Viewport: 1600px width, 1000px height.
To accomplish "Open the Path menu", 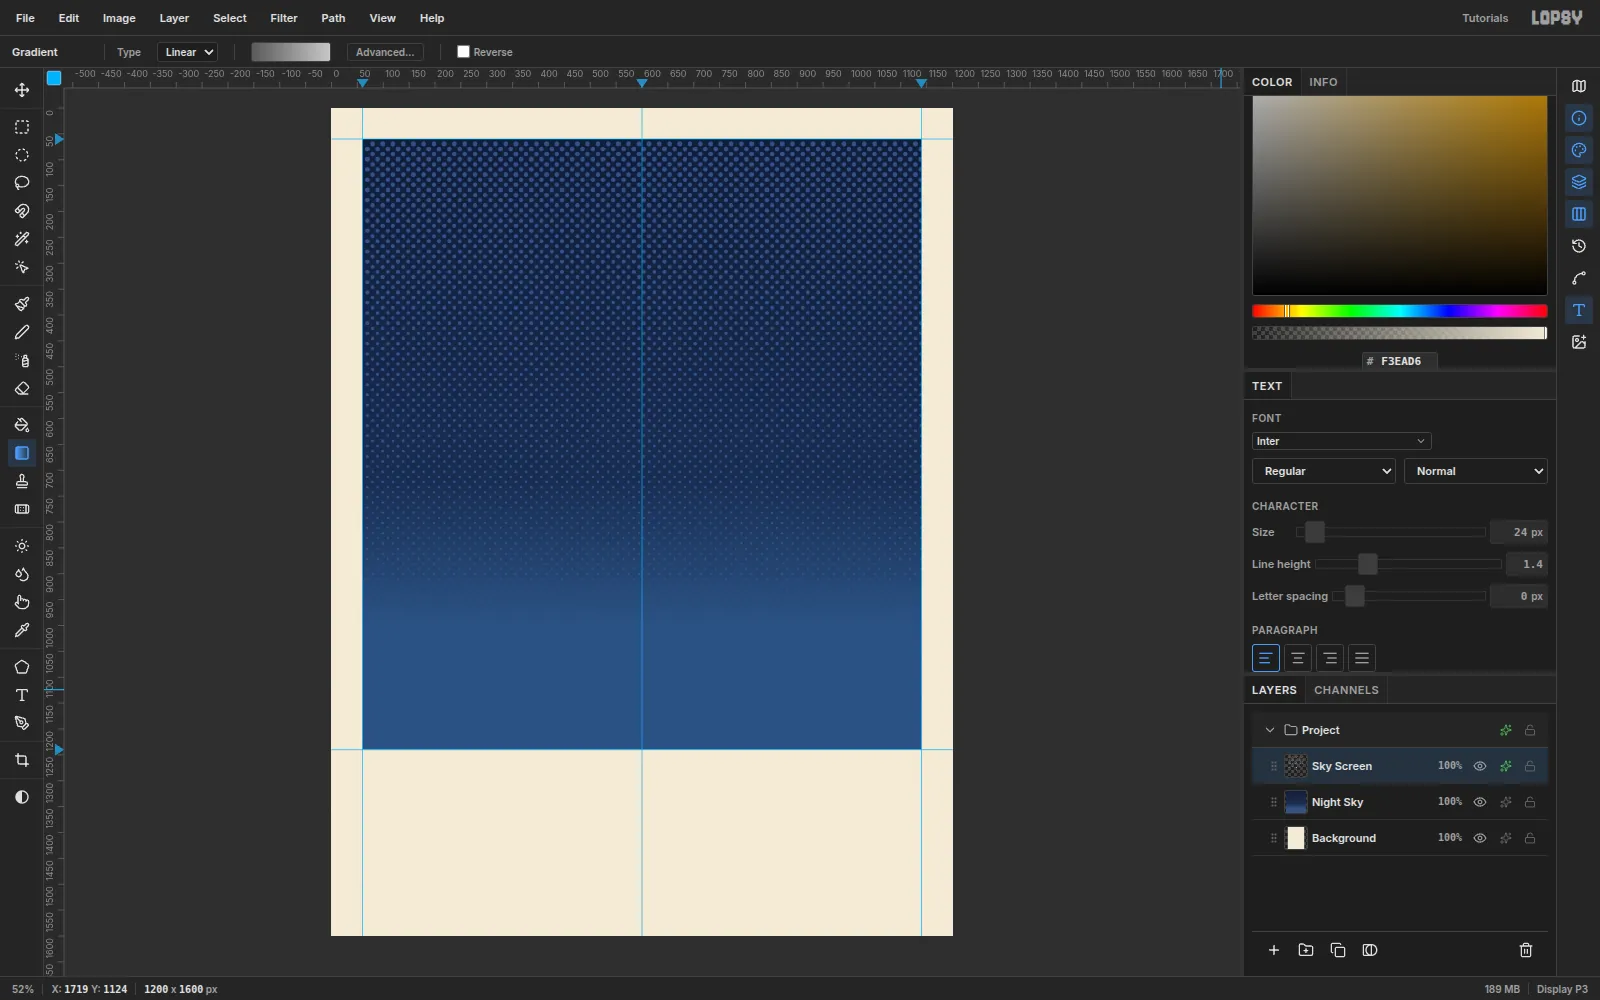I will click(x=333, y=18).
